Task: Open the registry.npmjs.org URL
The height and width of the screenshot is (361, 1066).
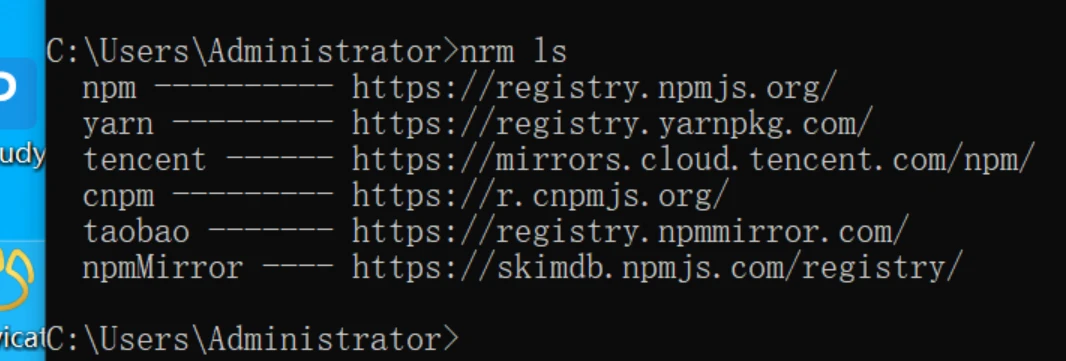Action: click(x=594, y=89)
